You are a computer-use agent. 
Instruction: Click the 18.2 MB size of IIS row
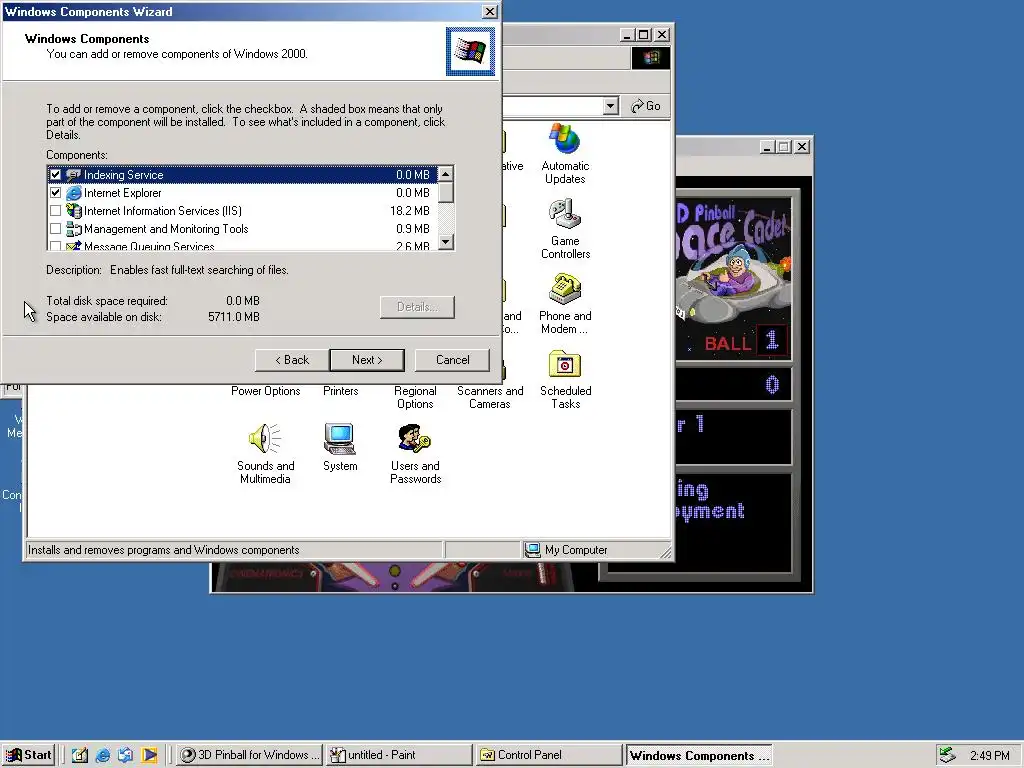tap(410, 211)
